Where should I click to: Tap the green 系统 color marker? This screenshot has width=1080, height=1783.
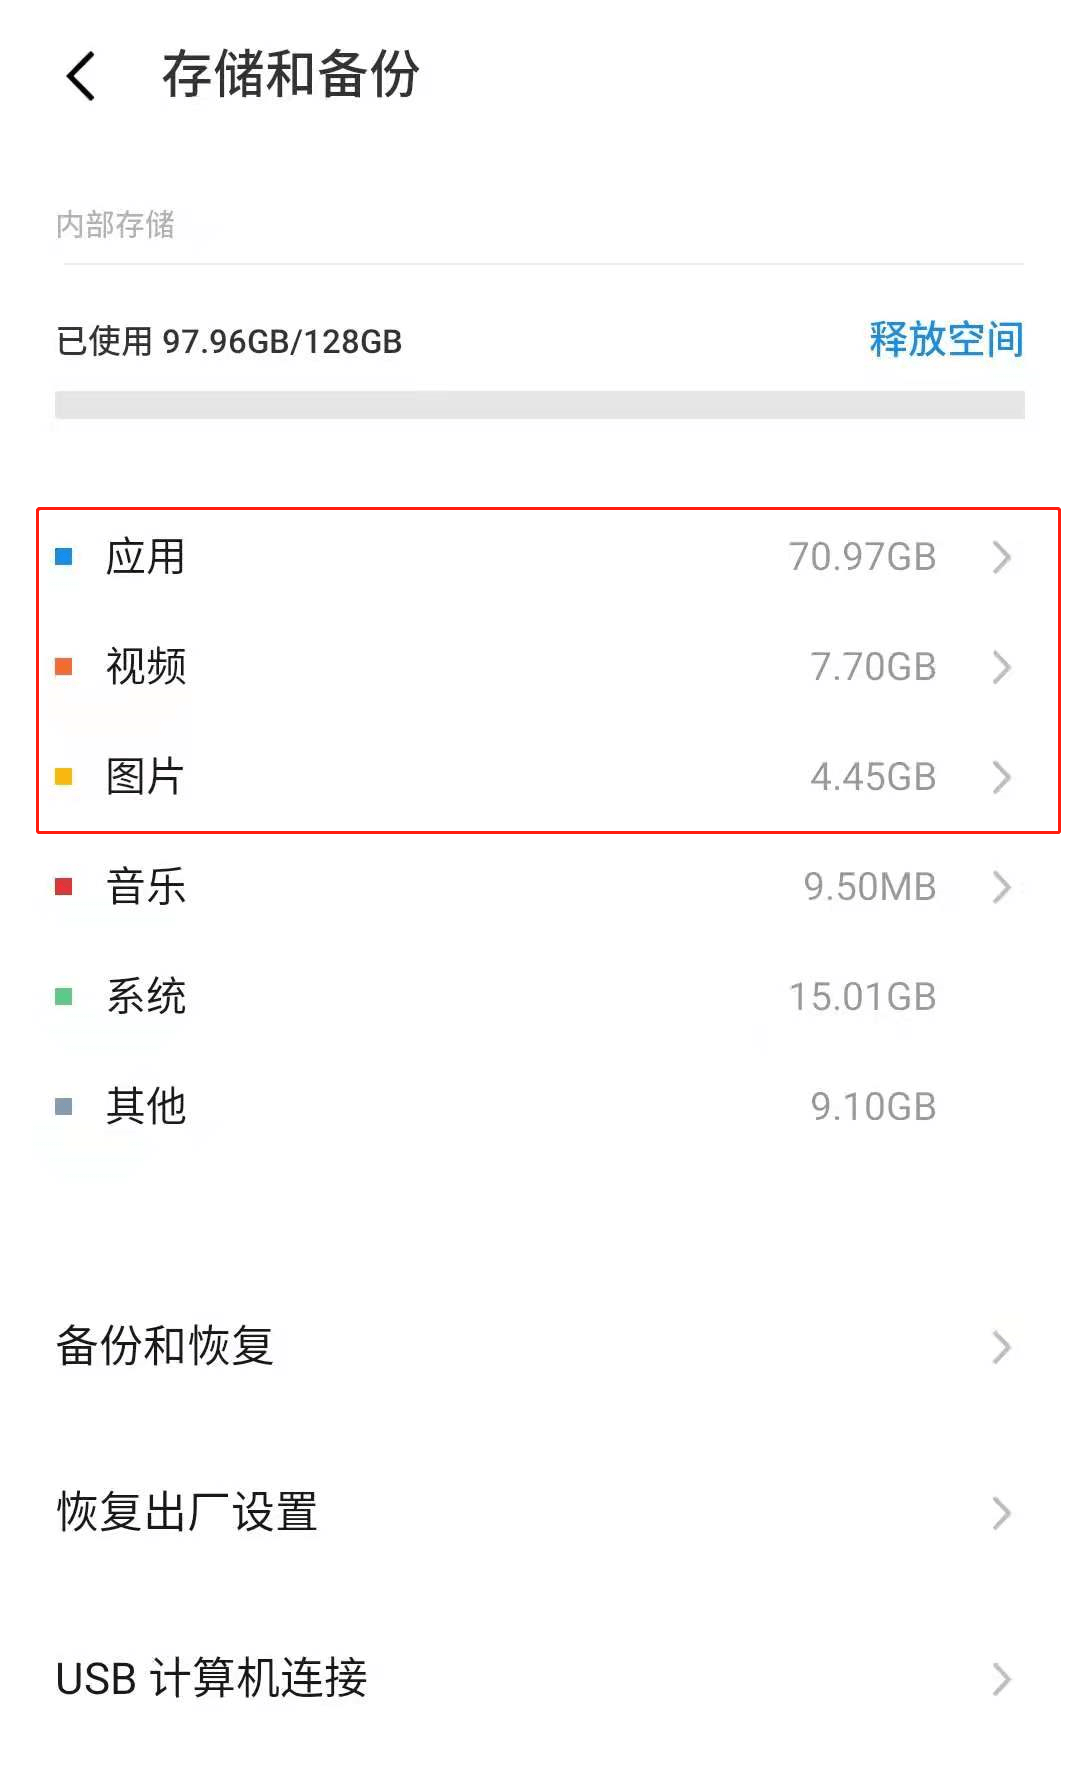coord(64,997)
